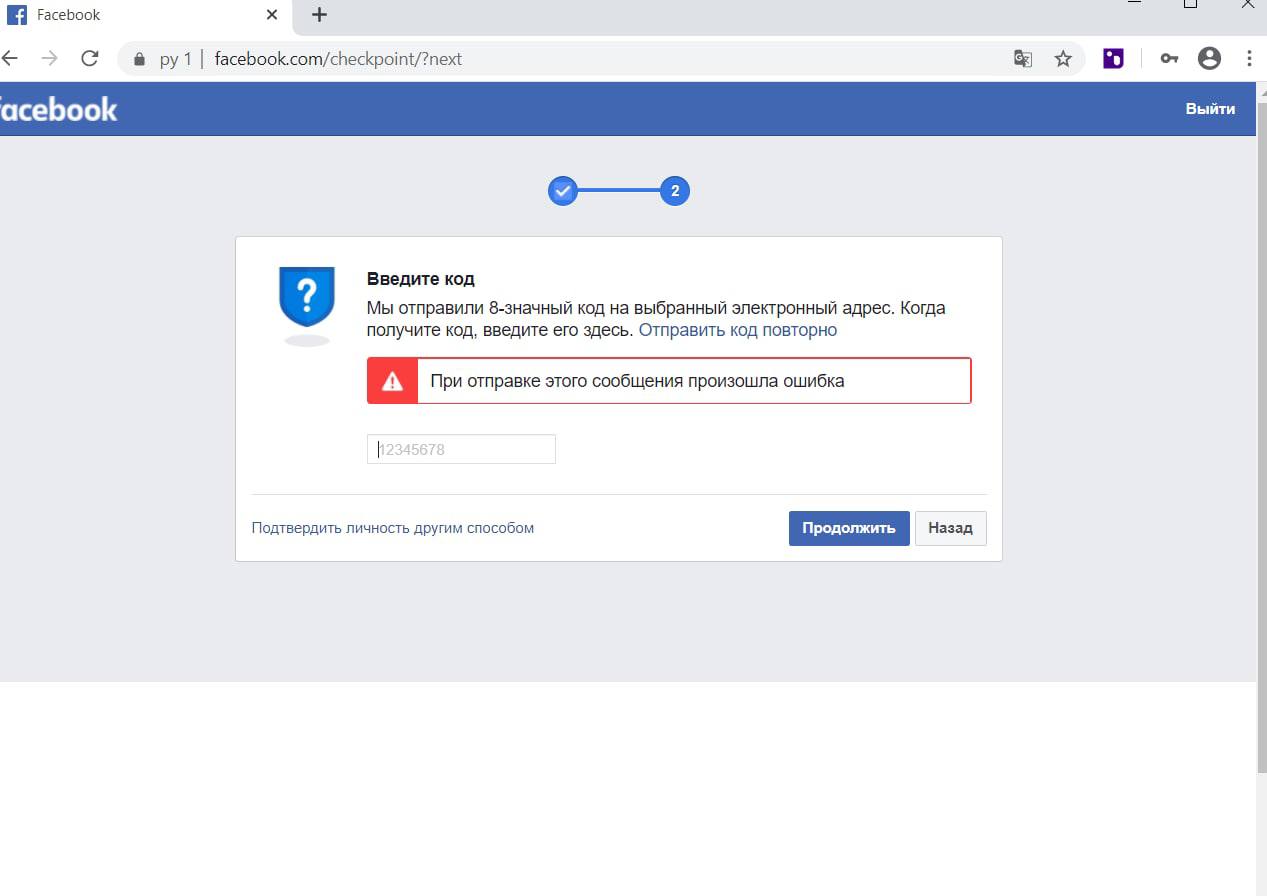Open a new browser tab
1267x896 pixels.
pos(319,15)
